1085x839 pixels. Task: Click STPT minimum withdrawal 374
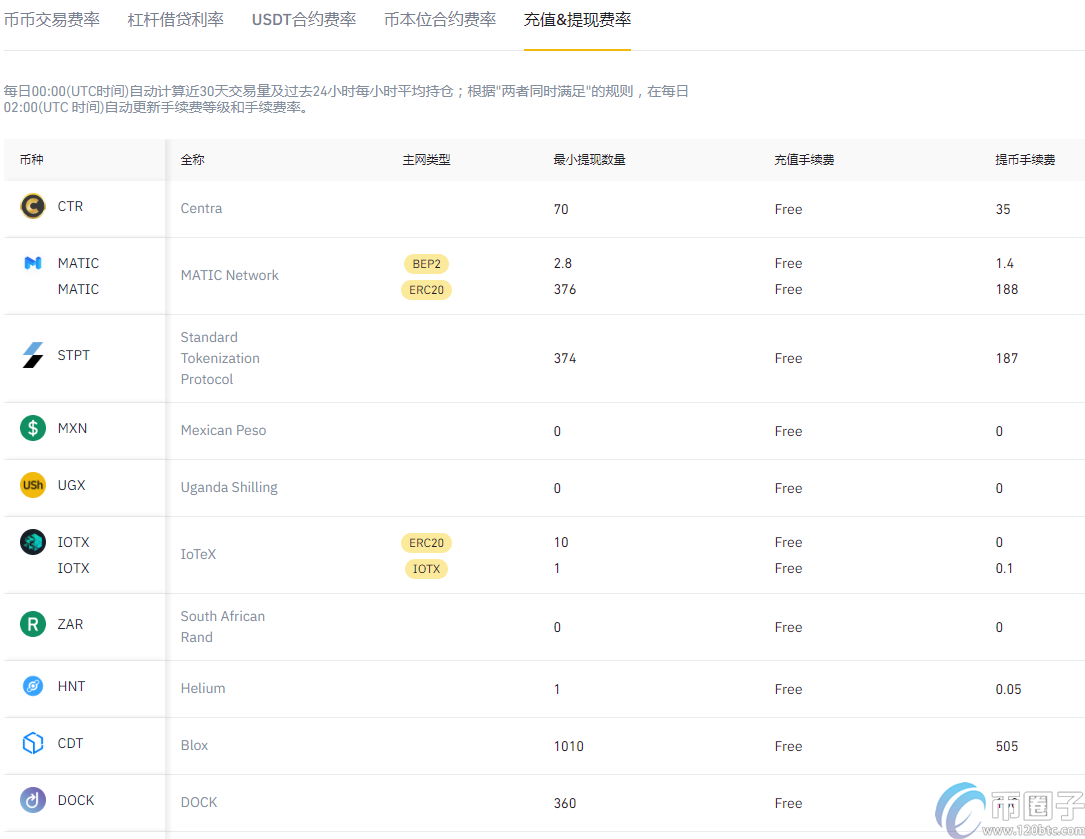[565, 358]
